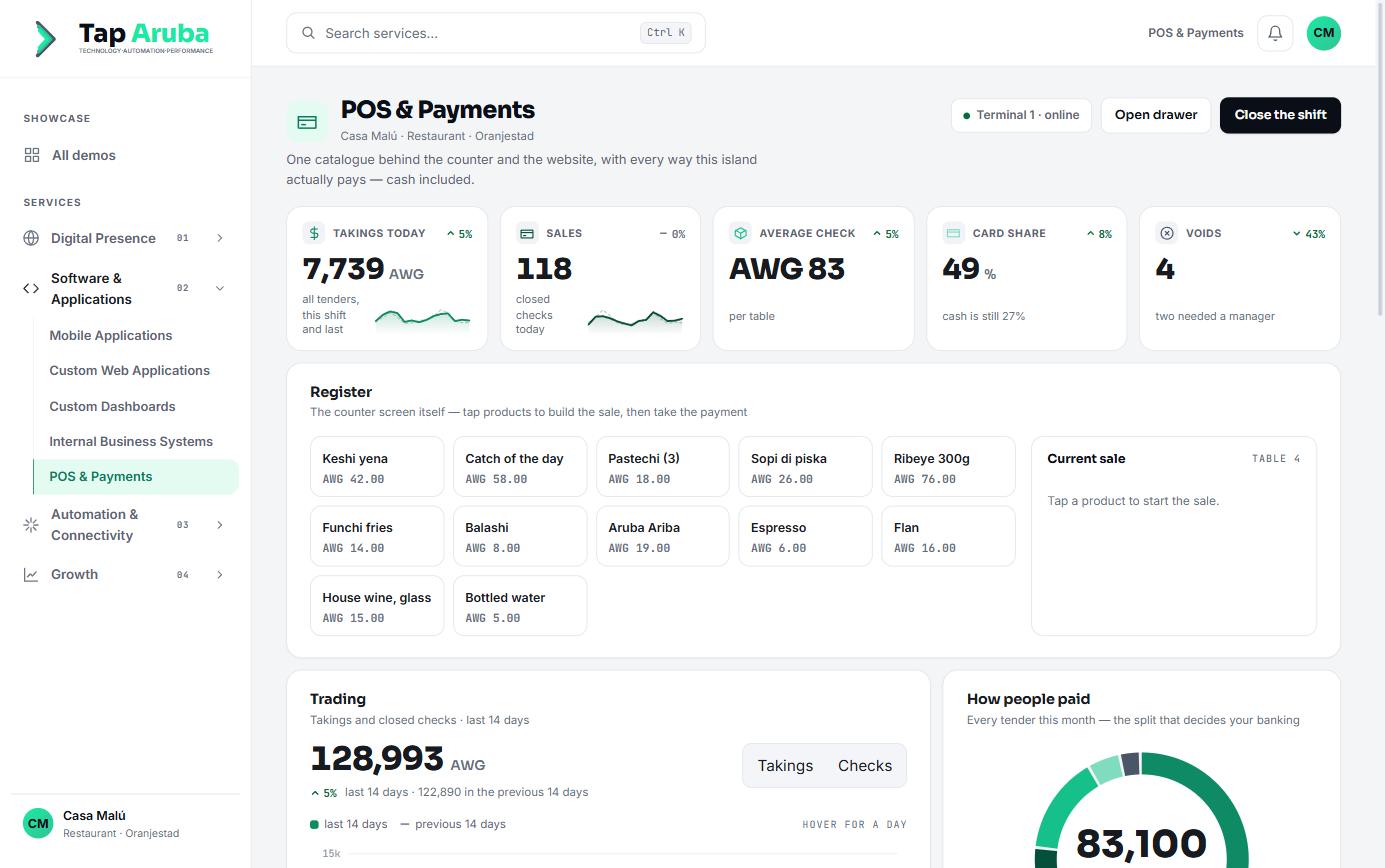Switch chart to Takings view
The height and width of the screenshot is (868, 1385).
(785, 765)
